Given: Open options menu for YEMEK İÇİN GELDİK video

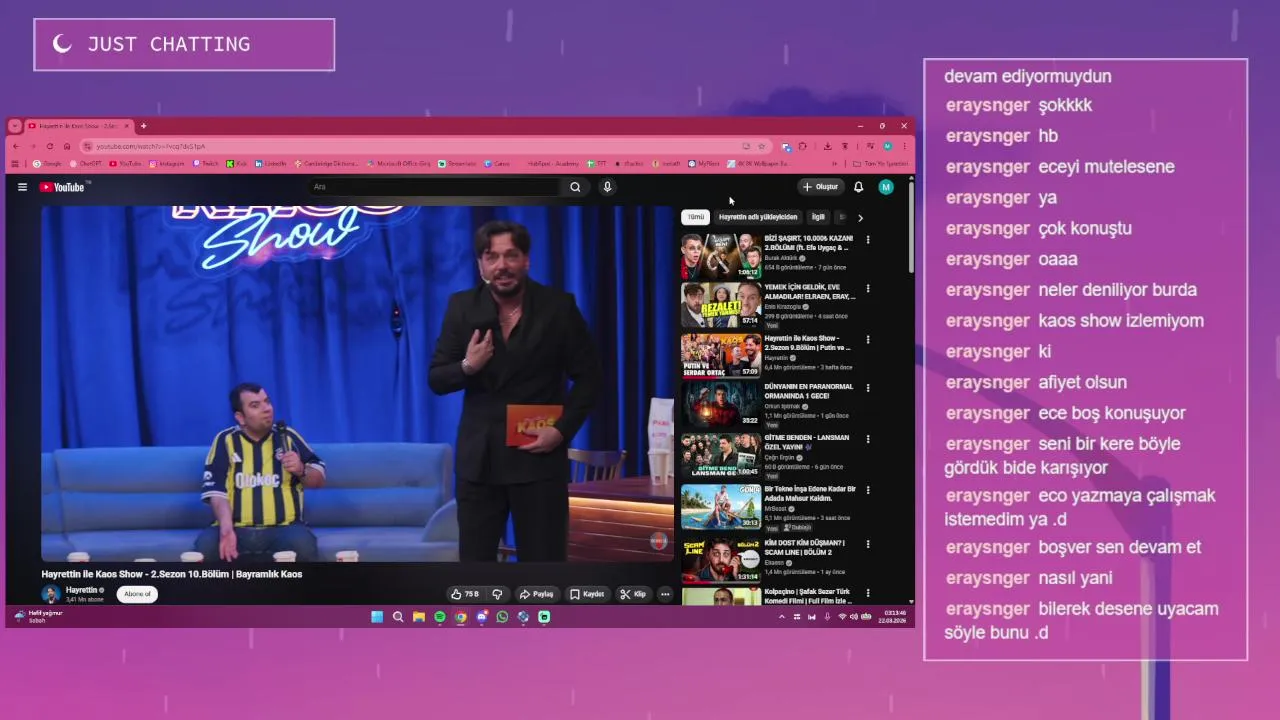Looking at the screenshot, I should (x=868, y=289).
